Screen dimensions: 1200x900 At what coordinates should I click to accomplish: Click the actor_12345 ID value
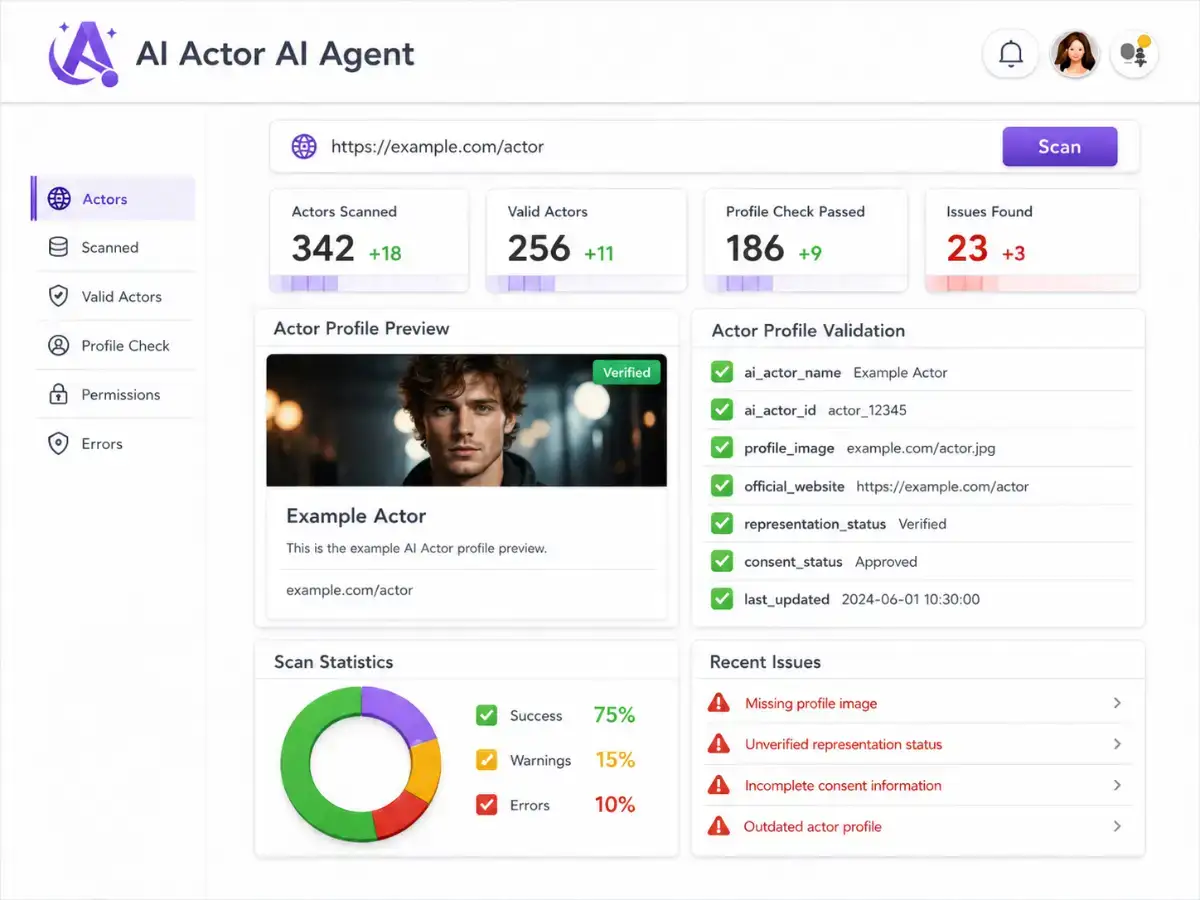[x=867, y=410]
